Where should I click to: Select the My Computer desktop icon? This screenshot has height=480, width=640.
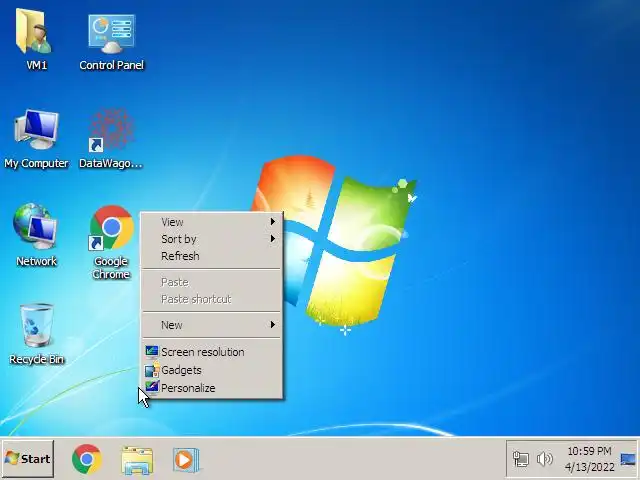pyautogui.click(x=36, y=129)
